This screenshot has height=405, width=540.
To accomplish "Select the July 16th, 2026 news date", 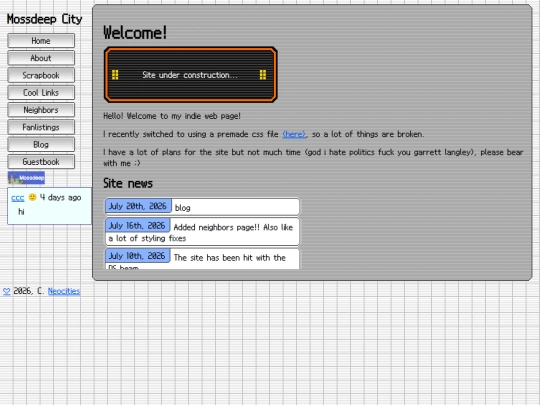I will [137, 226].
